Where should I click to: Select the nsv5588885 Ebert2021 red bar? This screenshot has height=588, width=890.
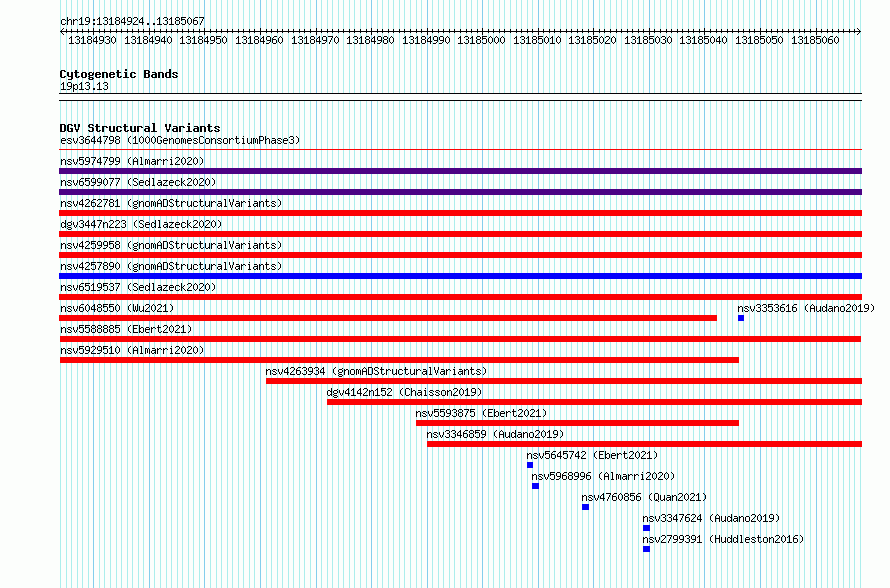click(x=460, y=339)
